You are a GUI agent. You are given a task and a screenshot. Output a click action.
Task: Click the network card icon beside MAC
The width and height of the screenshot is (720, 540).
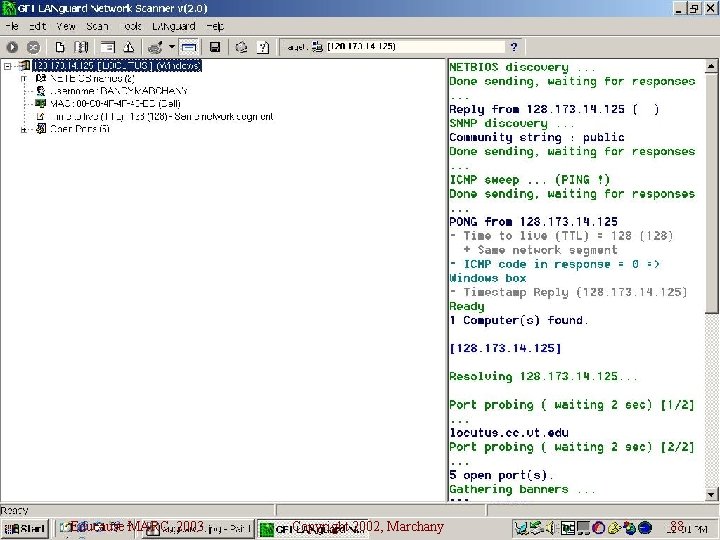(x=41, y=103)
